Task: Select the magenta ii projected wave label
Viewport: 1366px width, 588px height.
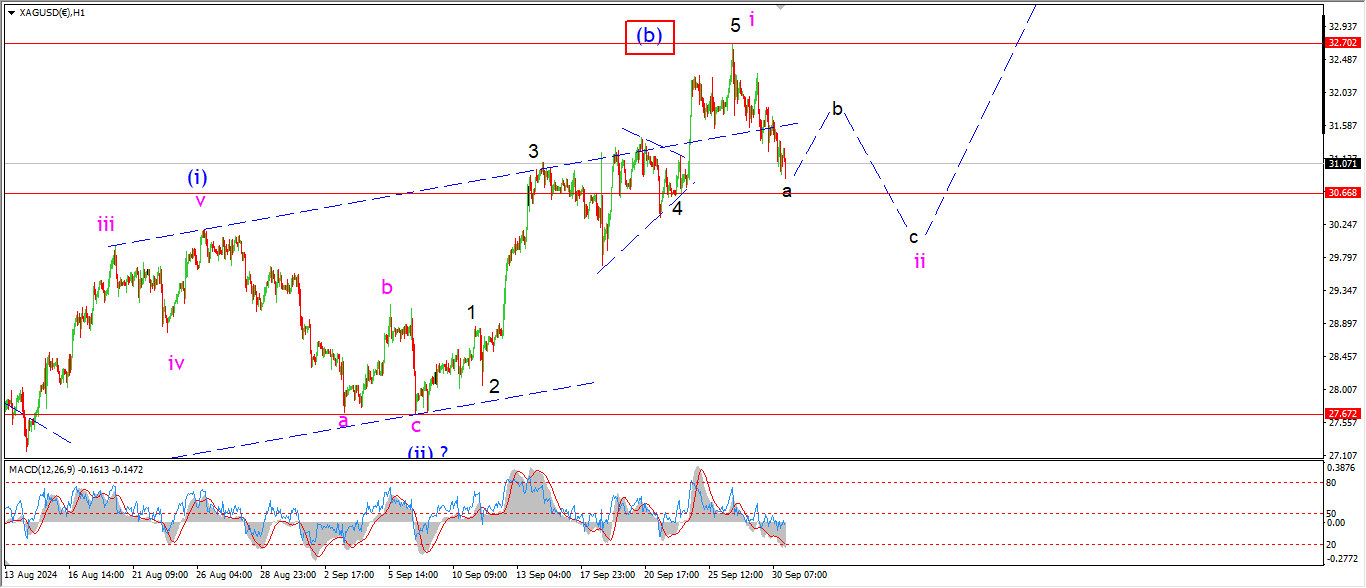Action: (919, 261)
